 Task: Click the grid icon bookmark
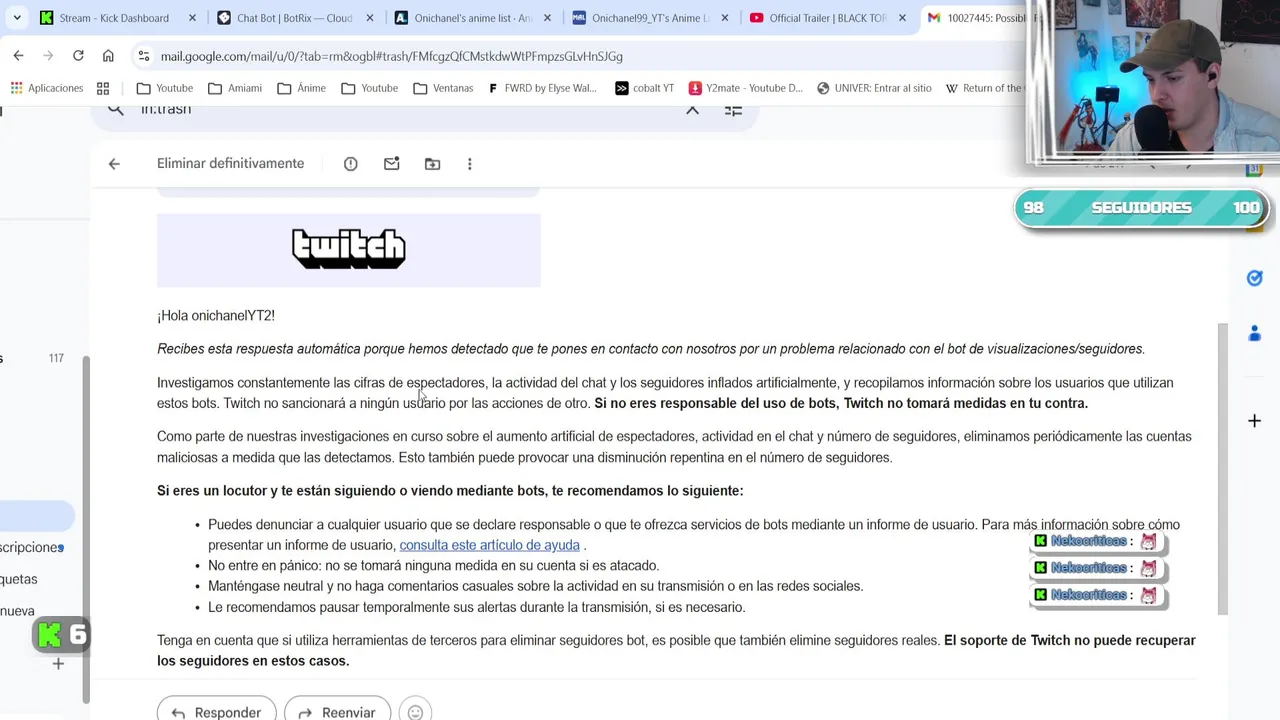point(103,88)
